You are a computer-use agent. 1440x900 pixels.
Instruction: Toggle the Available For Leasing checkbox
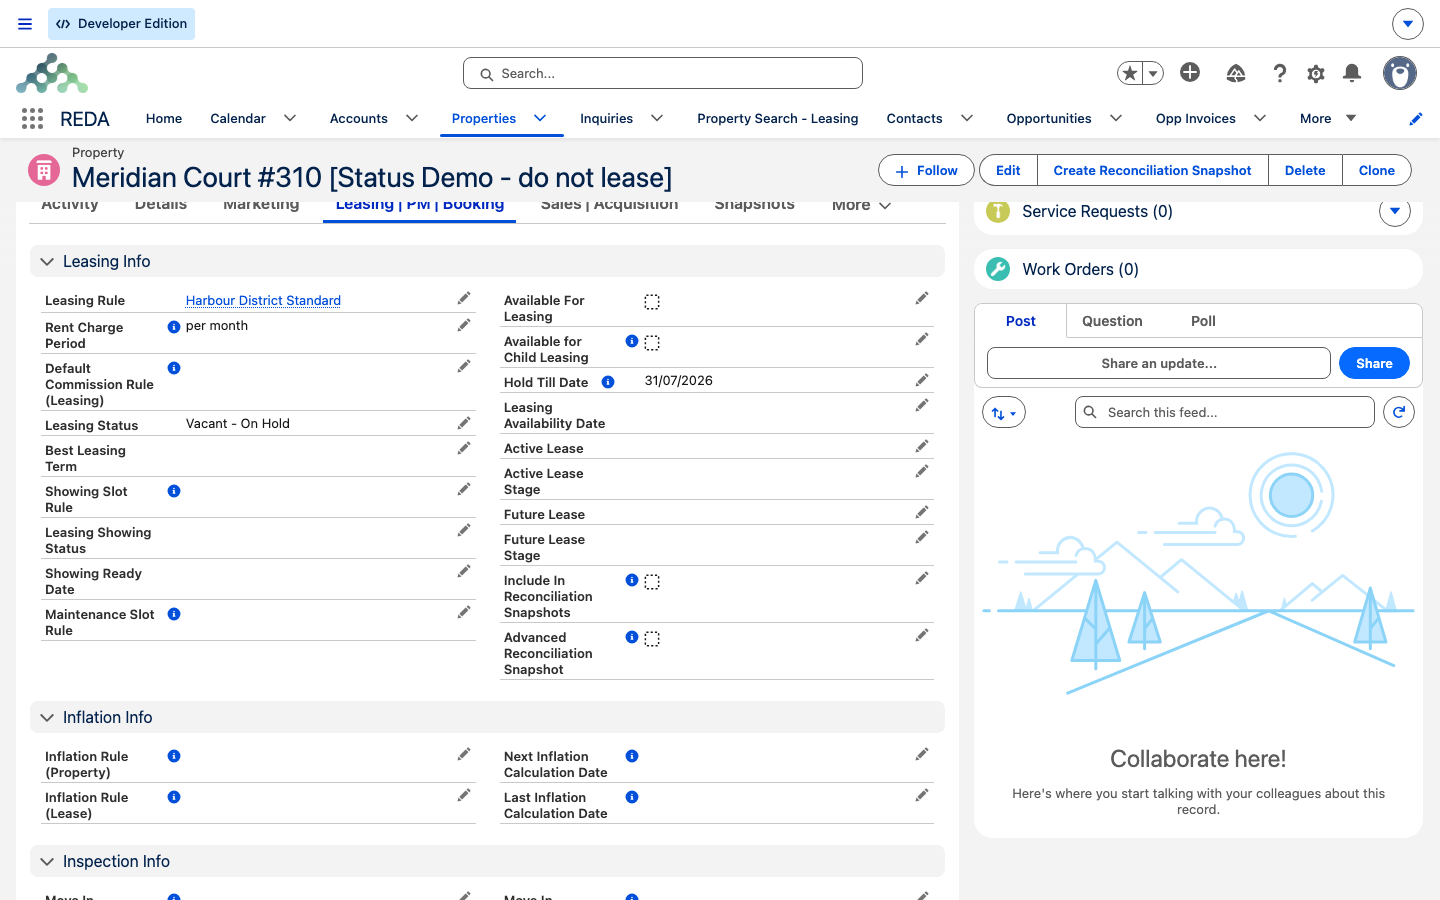click(x=652, y=302)
